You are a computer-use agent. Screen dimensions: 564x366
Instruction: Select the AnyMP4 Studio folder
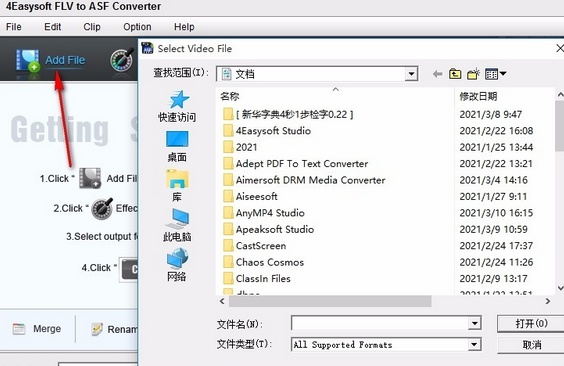[264, 213]
